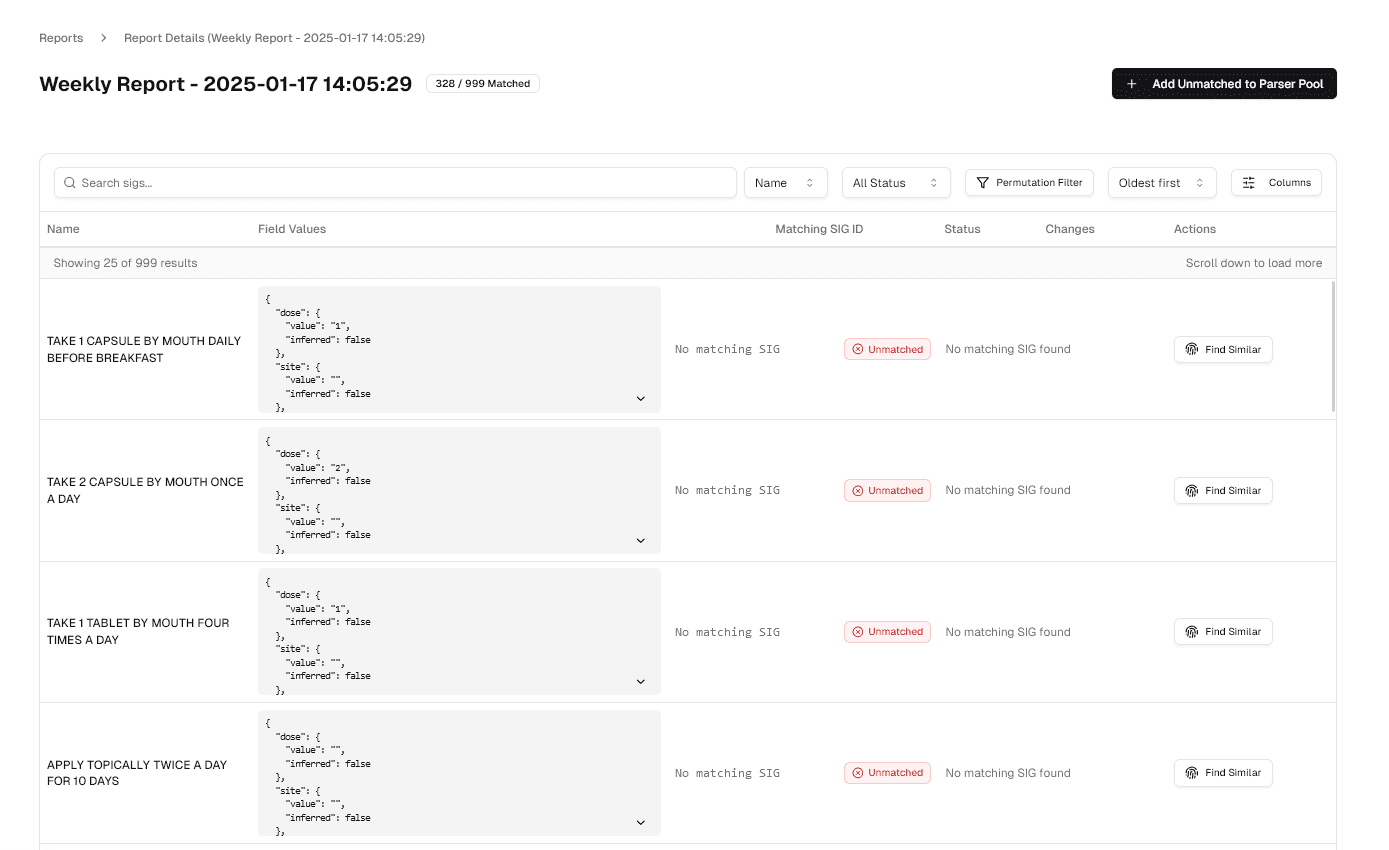Click Find Similar for TAKE 2 CAPSULE sig
Image resolution: width=1389 pixels, height=850 pixels.
(x=1223, y=490)
